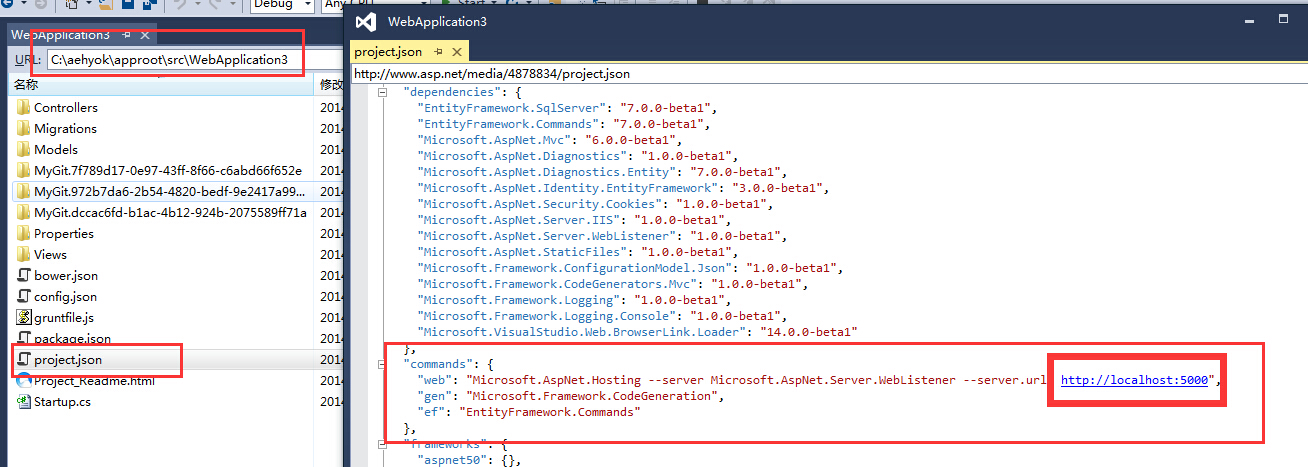Collapse the "dependencies" JSON block
Image resolution: width=1308 pixels, height=467 pixels.
point(383,91)
